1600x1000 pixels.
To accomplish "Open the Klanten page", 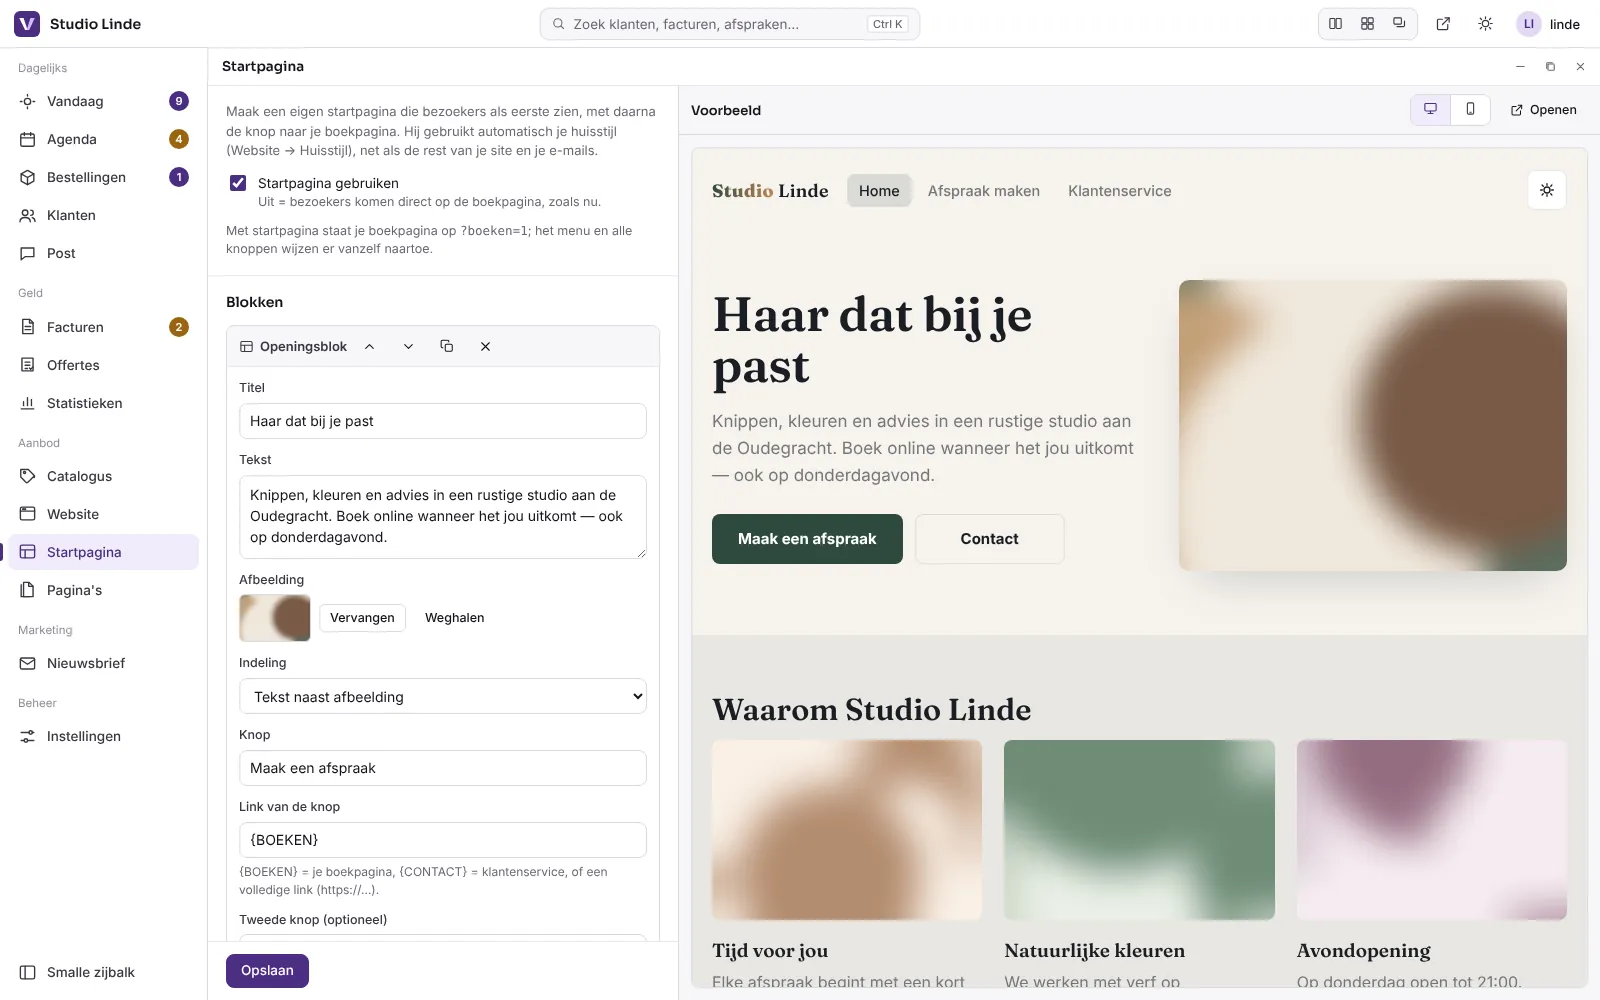I will tap(103, 215).
